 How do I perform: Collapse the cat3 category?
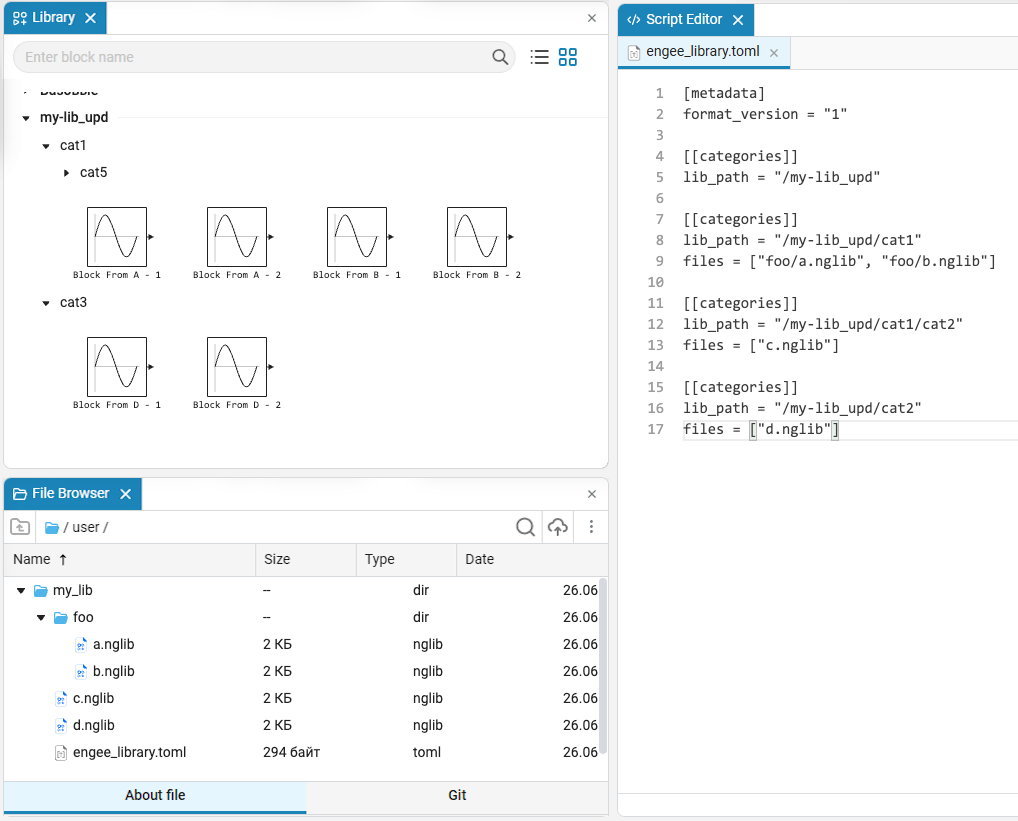tap(46, 303)
